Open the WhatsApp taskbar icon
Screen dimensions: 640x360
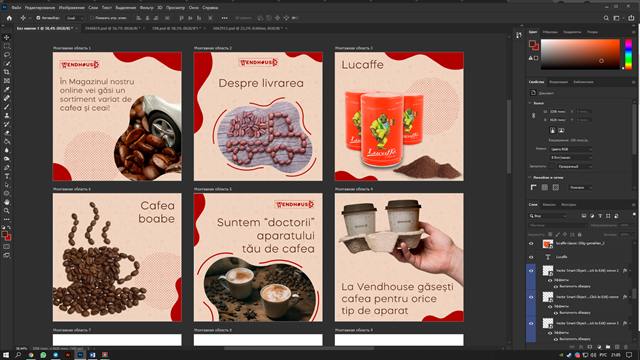pyautogui.click(x=43, y=355)
